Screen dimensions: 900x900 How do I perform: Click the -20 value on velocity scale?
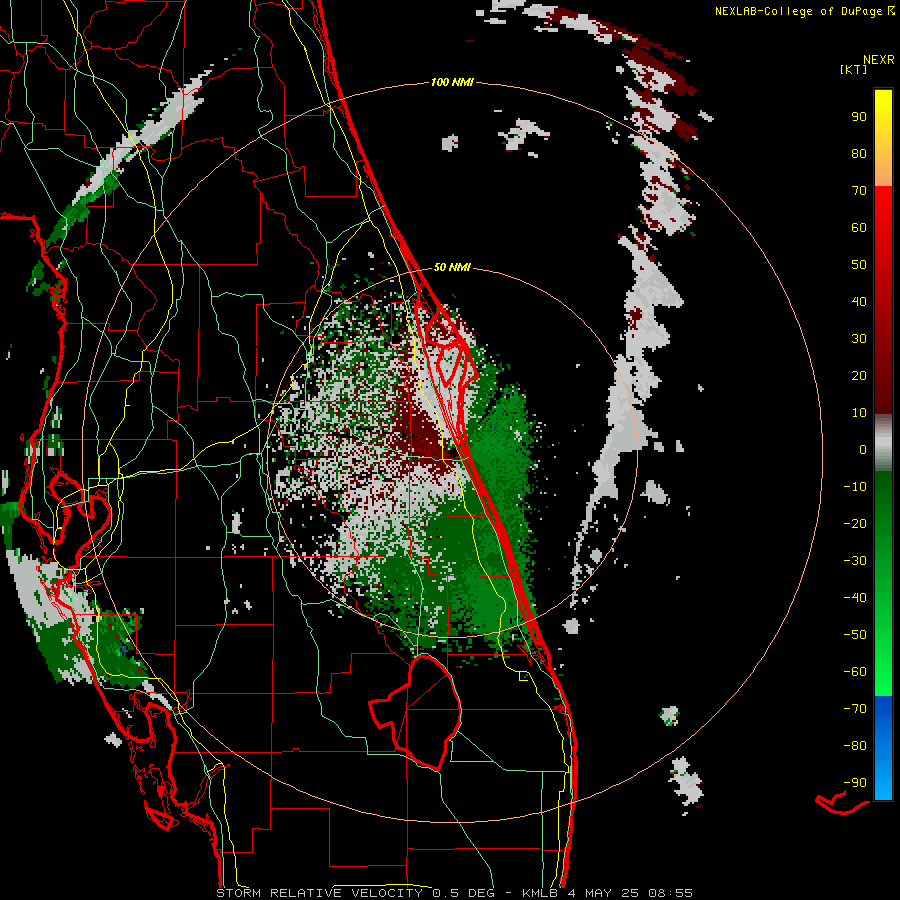[x=855, y=524]
